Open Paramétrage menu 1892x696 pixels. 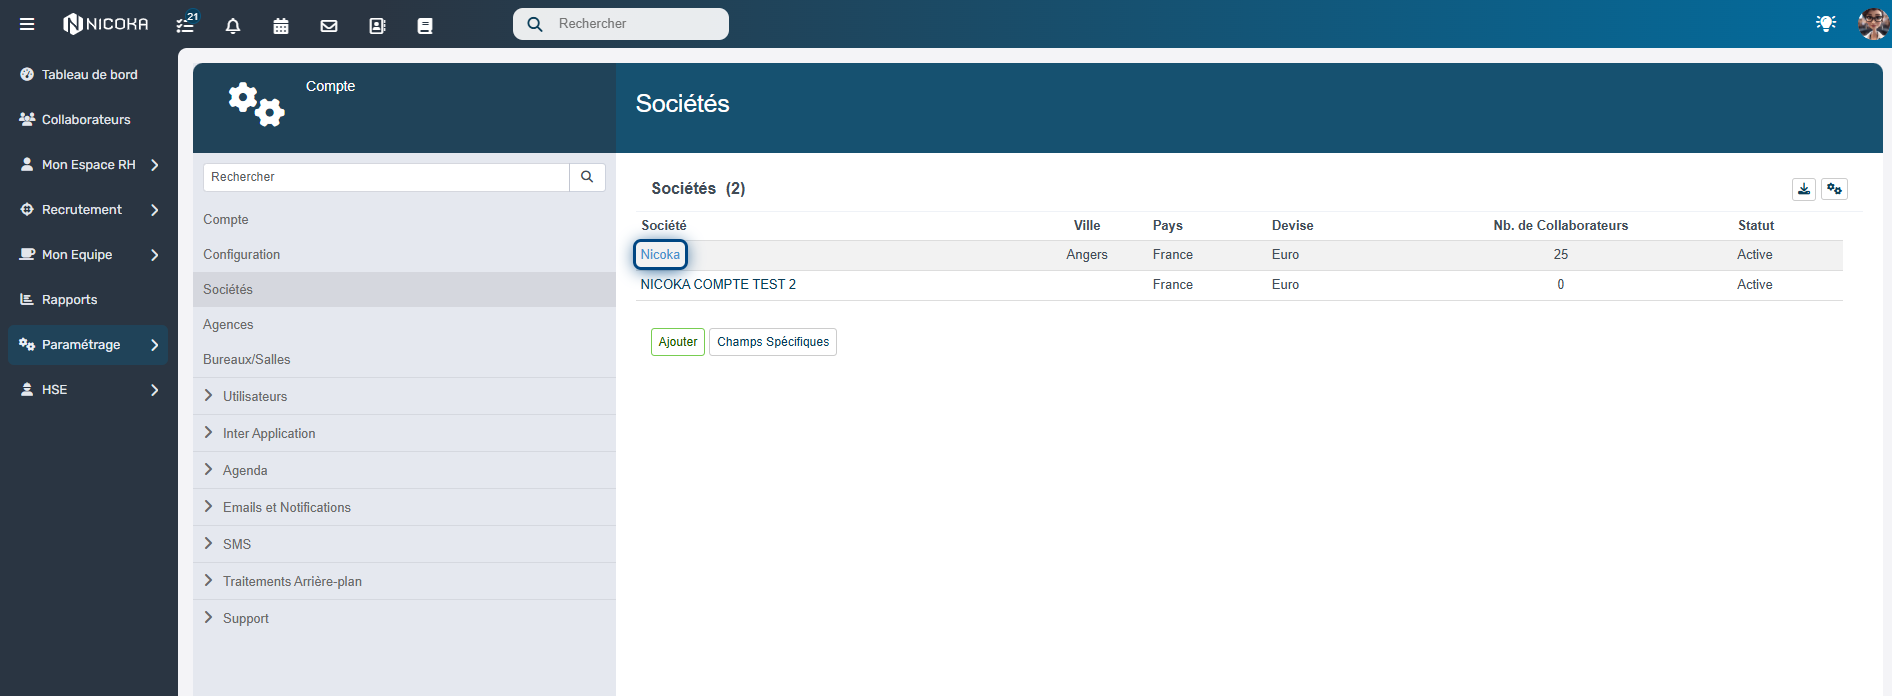pos(88,345)
